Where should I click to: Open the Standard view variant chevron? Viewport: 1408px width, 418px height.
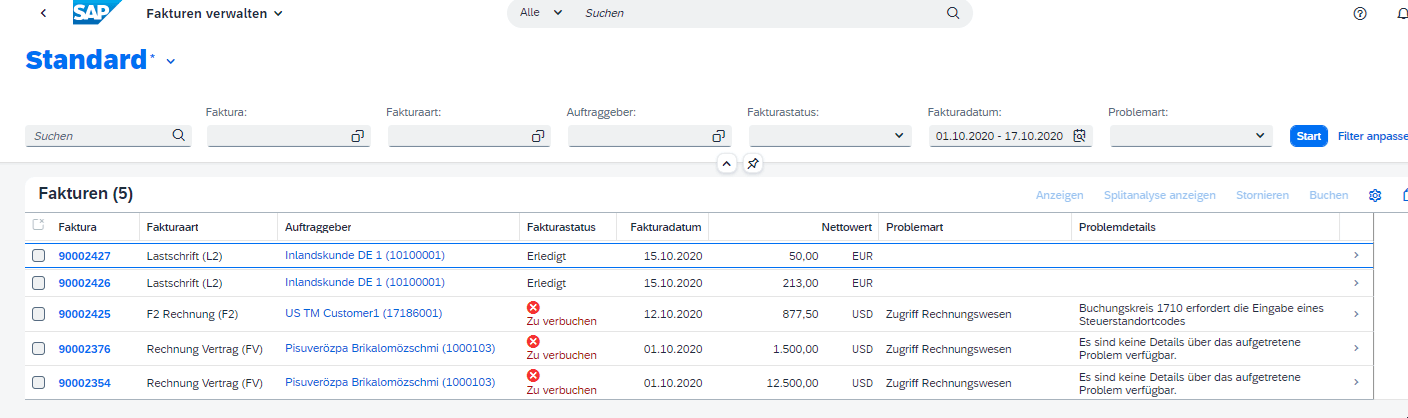171,62
